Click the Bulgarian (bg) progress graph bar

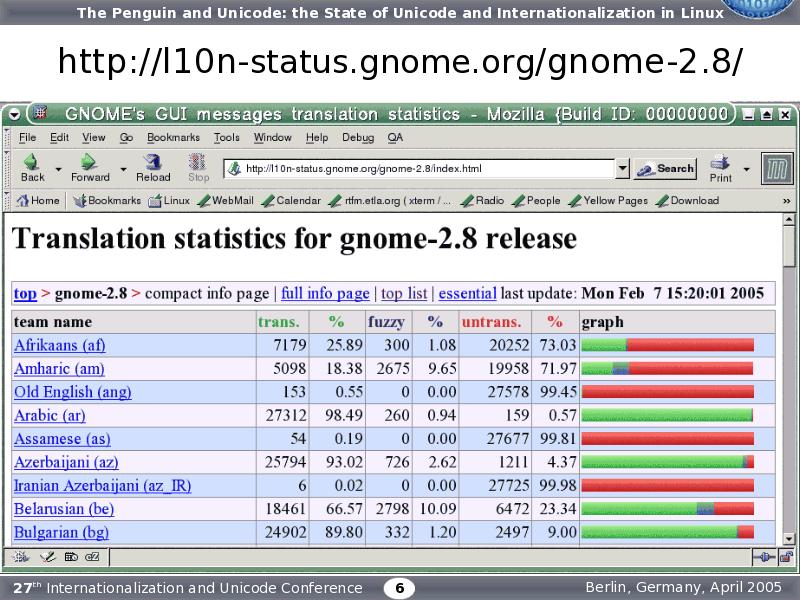pos(667,532)
